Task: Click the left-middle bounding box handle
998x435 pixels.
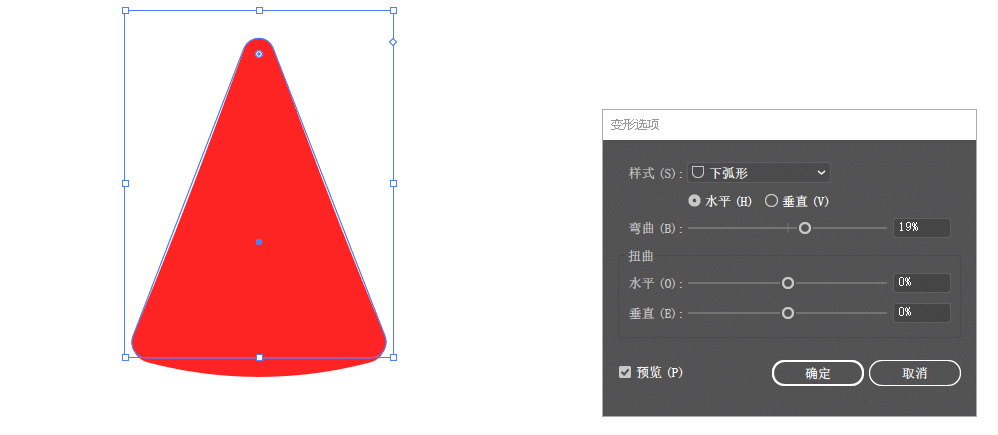Action: 125,183
